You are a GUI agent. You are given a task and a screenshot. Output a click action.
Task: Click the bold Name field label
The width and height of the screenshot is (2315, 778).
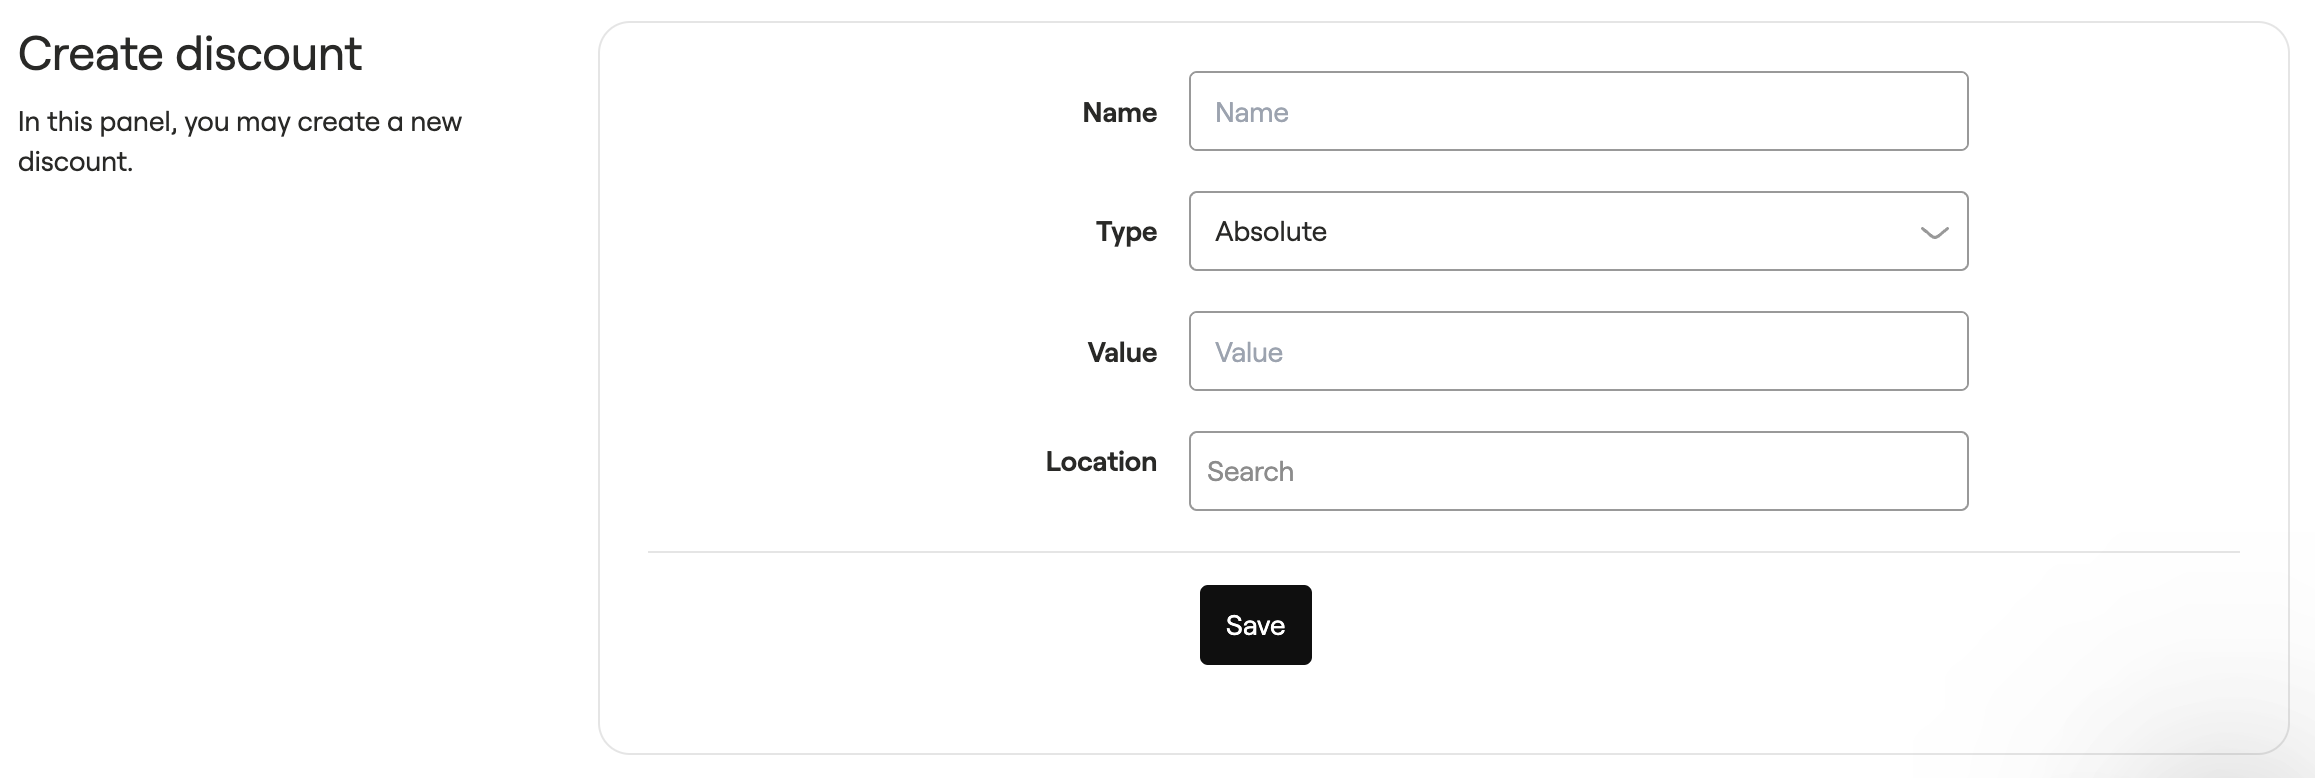pos(1119,112)
